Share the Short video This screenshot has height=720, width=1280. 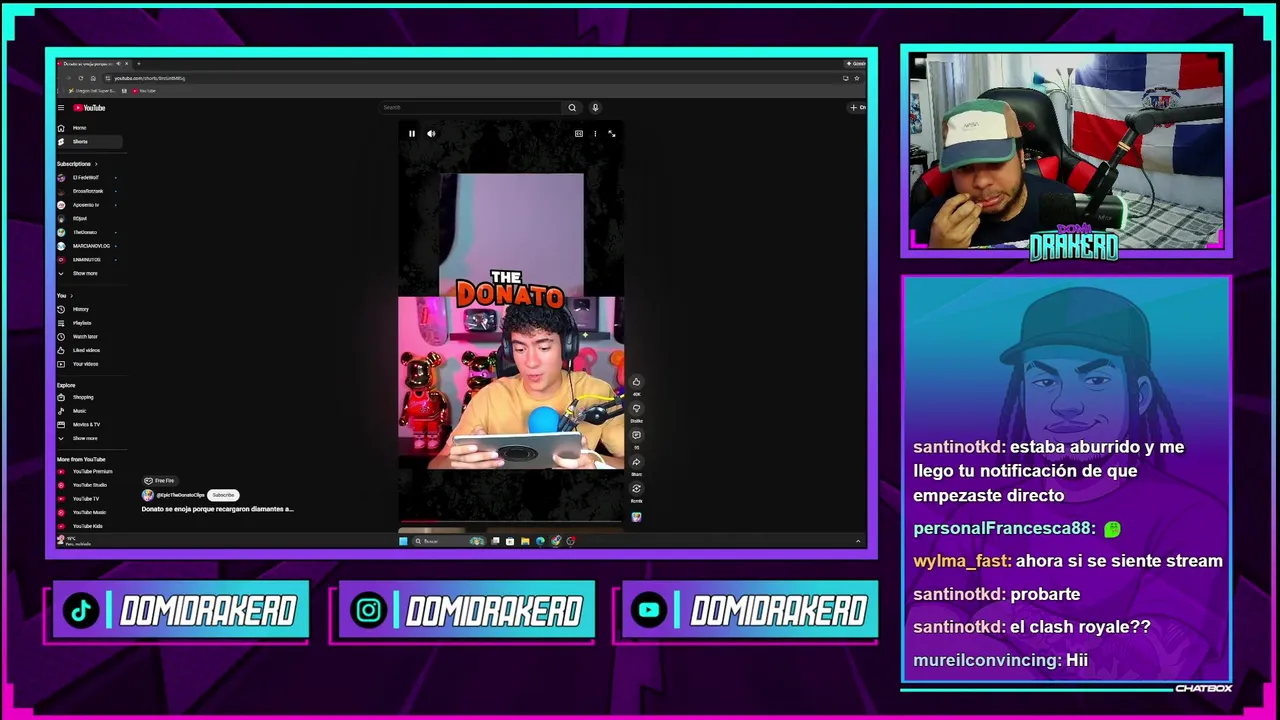(x=636, y=463)
